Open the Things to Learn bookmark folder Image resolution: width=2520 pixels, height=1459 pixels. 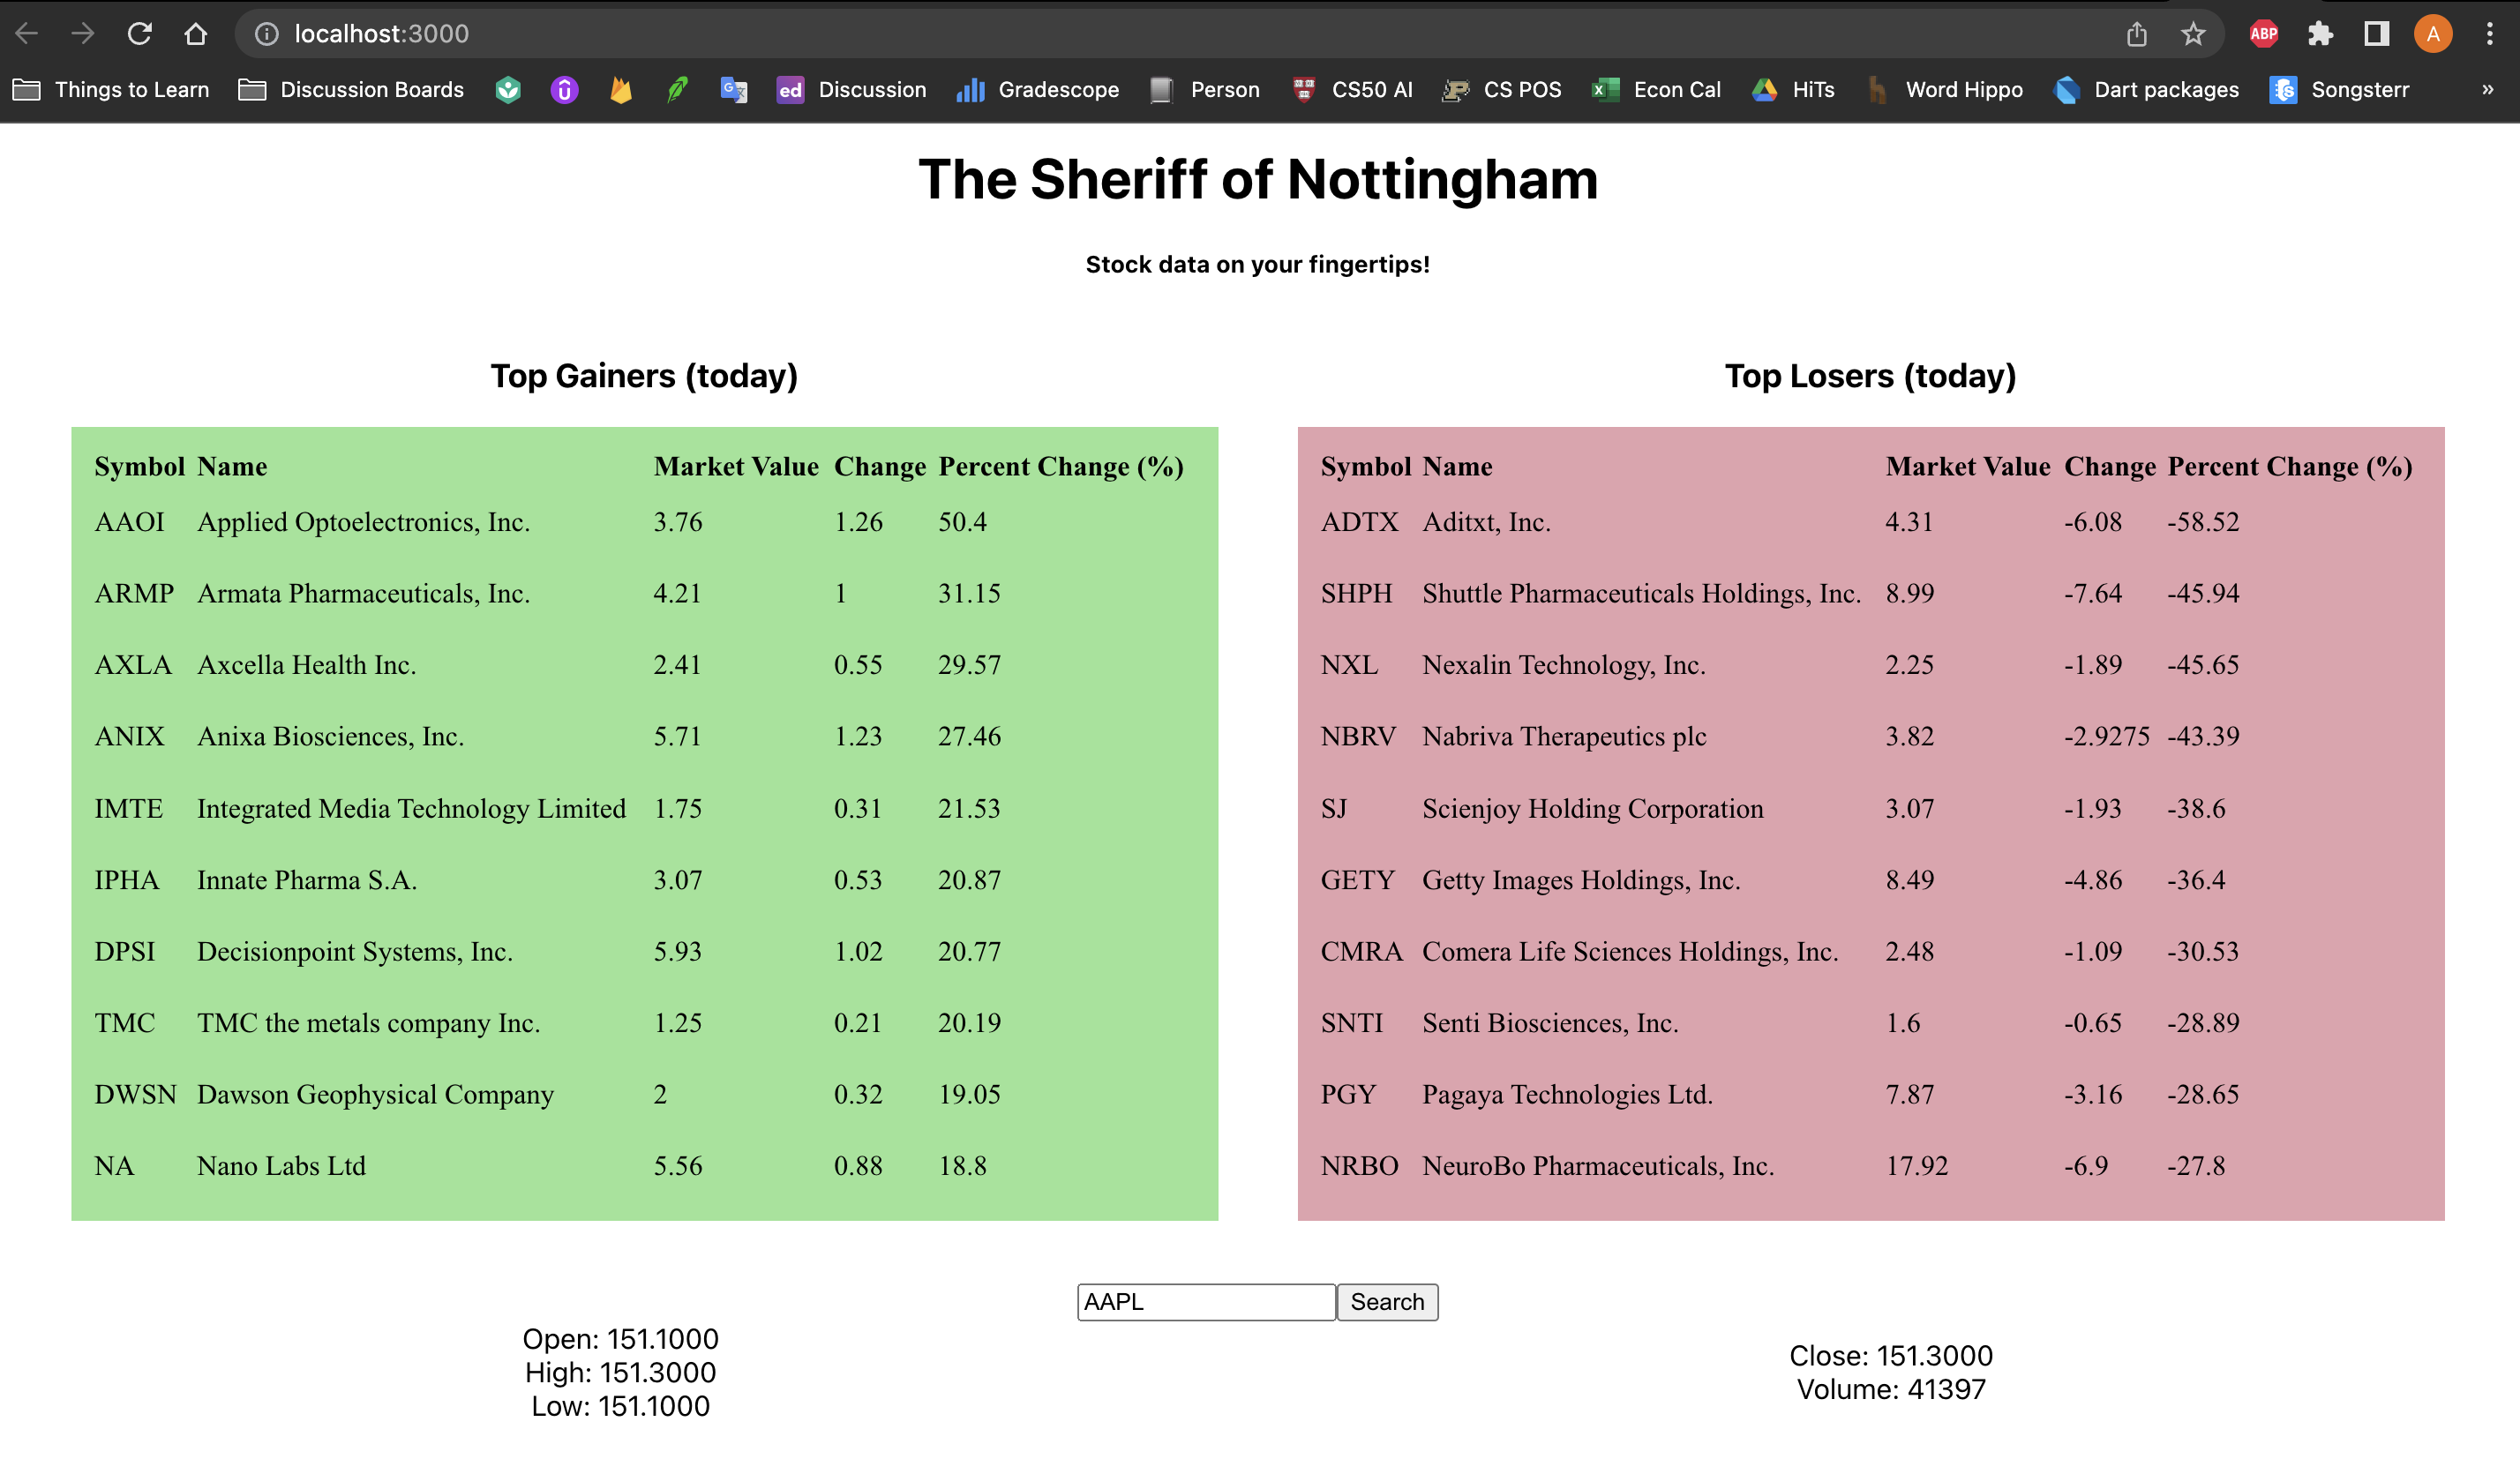pos(111,90)
